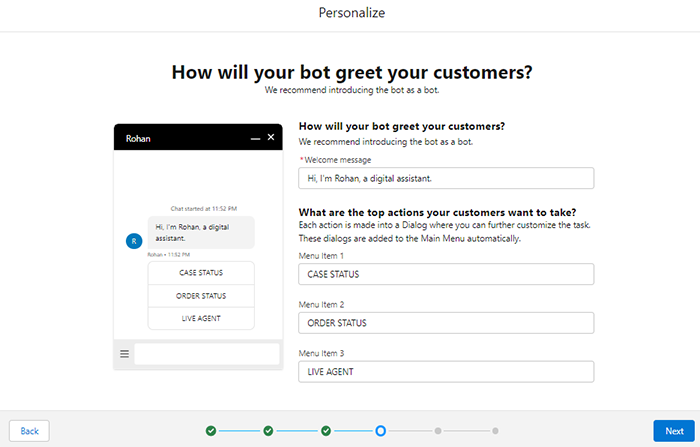Minimize the Rohan chat preview window
The image size is (700, 447).
point(255,138)
